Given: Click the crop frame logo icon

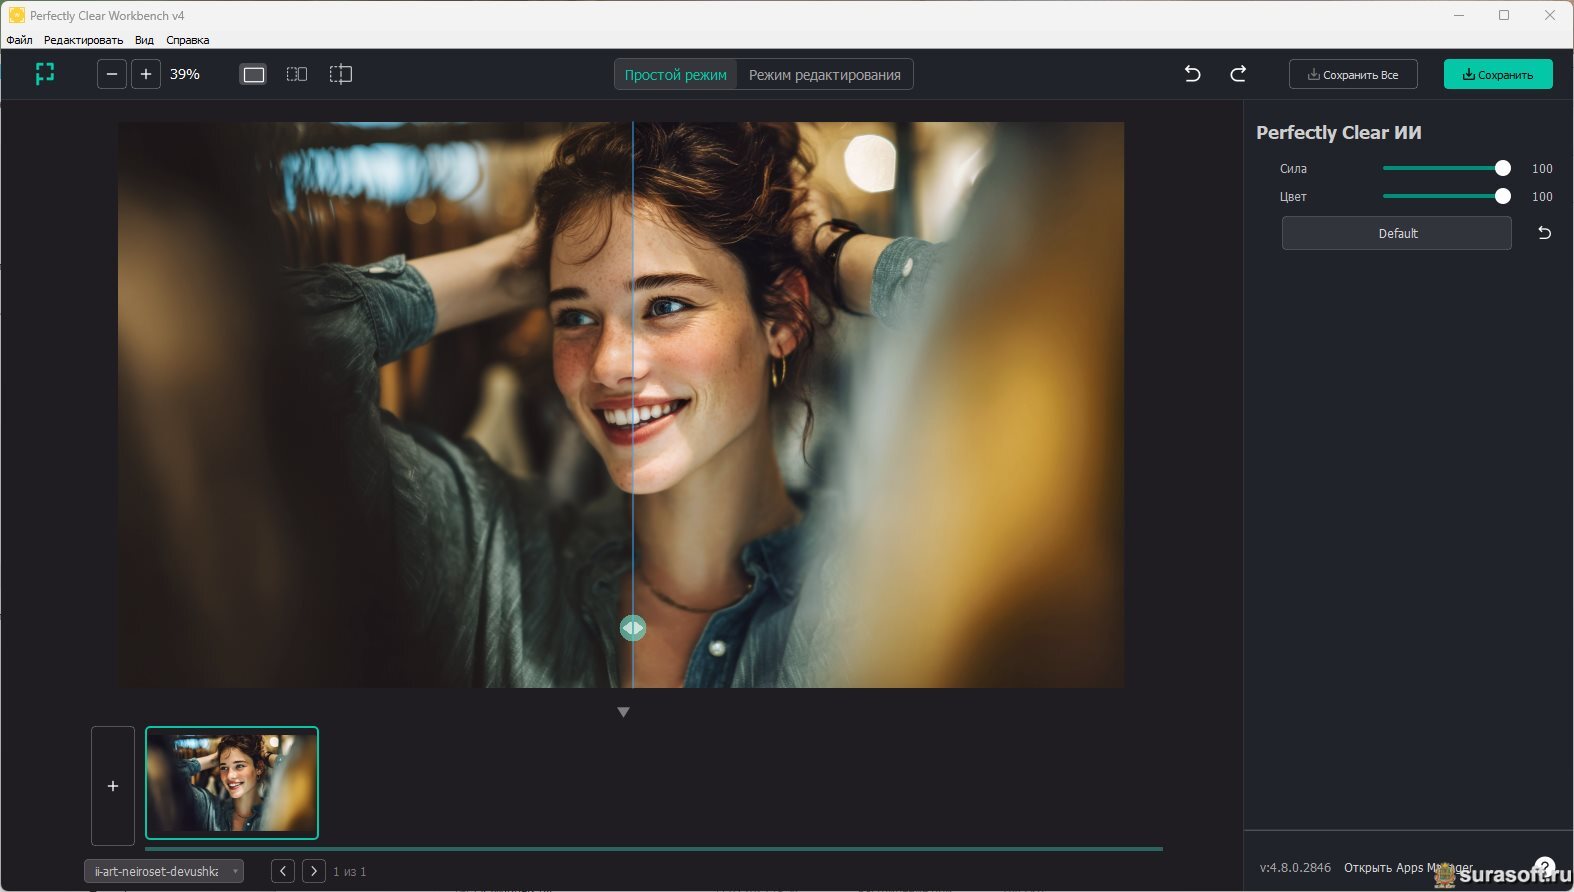Looking at the screenshot, I should pyautogui.click(x=45, y=74).
